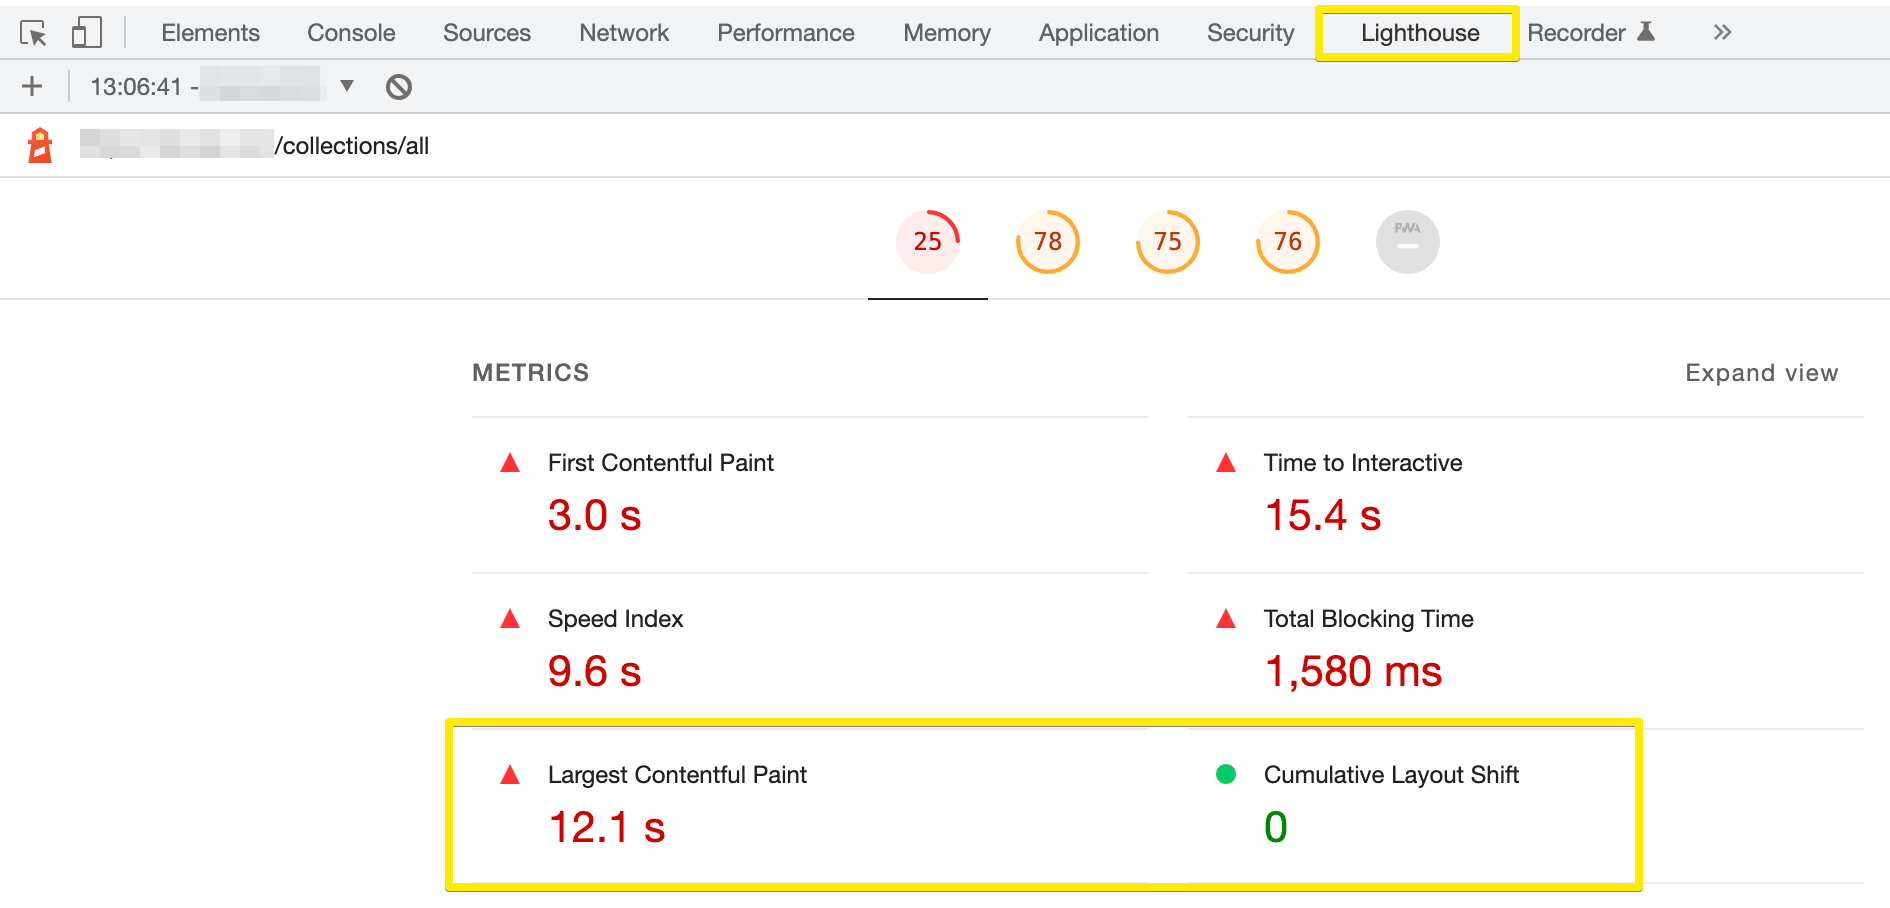This screenshot has width=1890, height=908.
Task: Click the PWA badge gauge
Action: tap(1407, 241)
